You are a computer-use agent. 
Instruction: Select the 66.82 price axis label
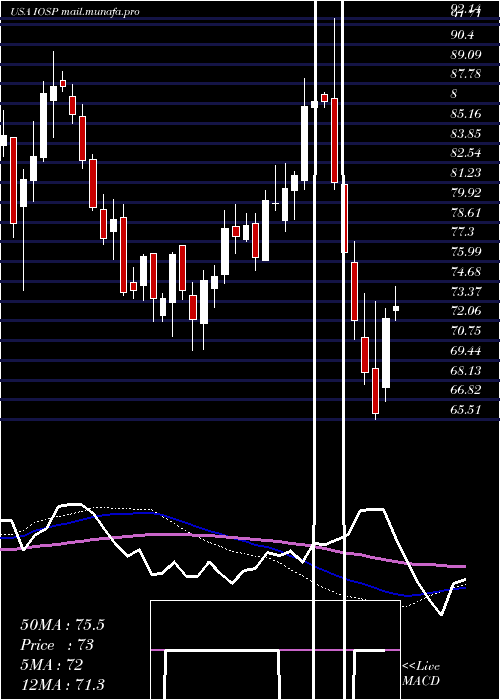(466, 390)
